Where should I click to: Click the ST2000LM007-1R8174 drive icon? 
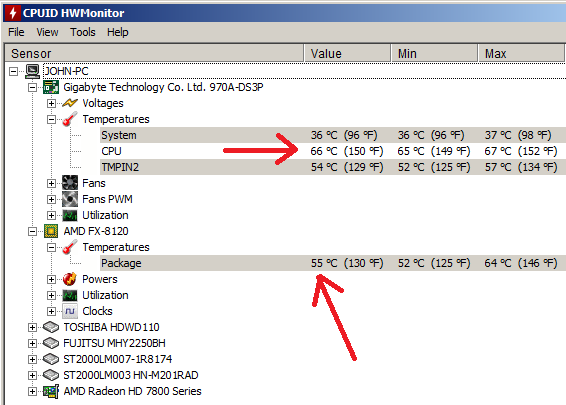coord(51,359)
